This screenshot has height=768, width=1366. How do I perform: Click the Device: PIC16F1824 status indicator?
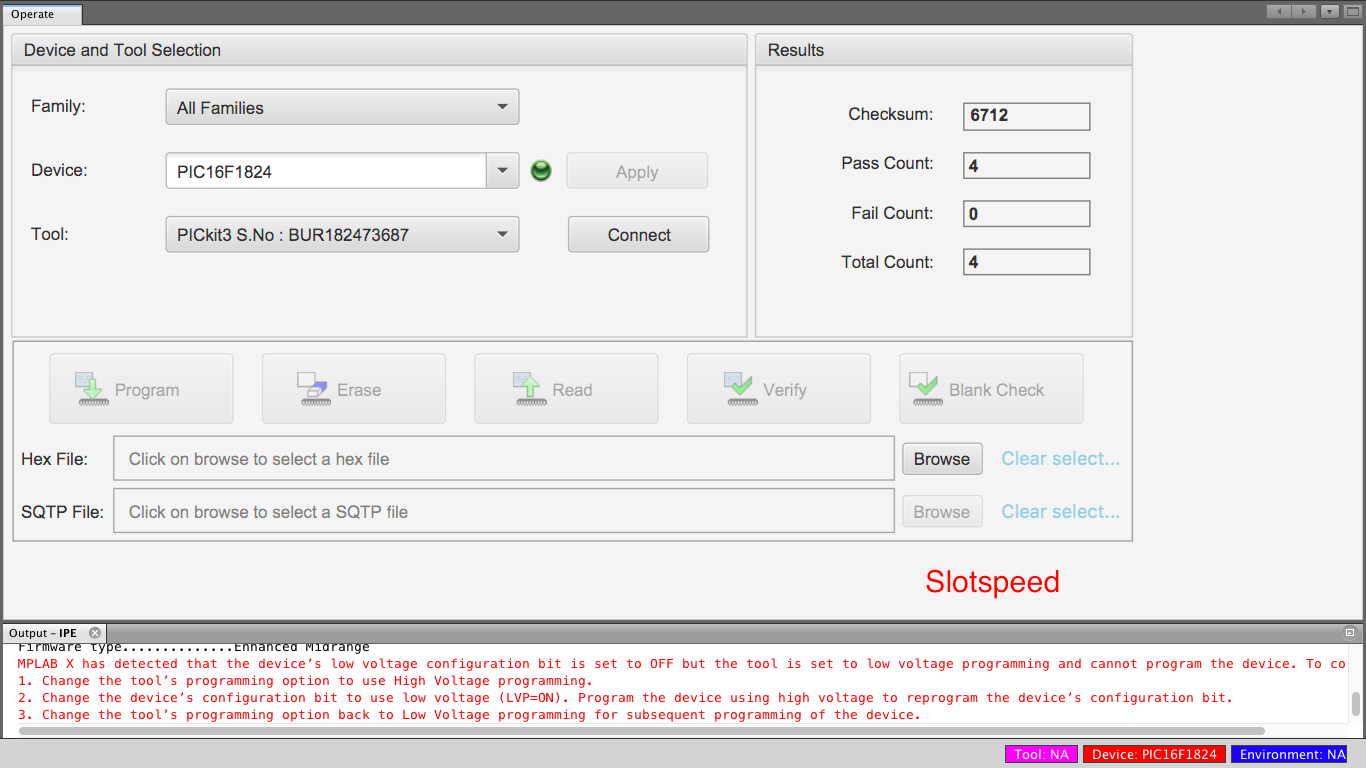click(x=1154, y=754)
